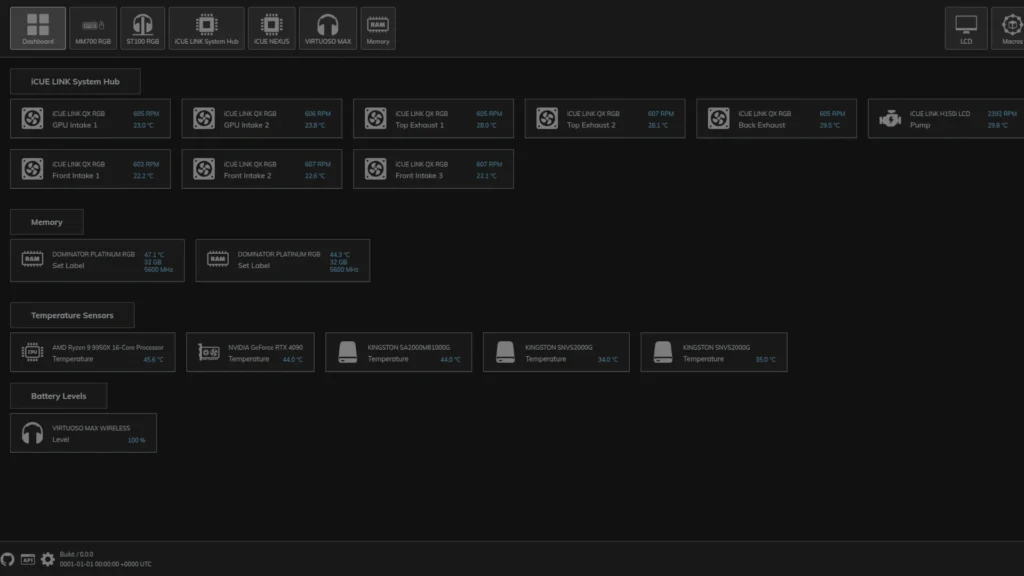Viewport: 1024px width, 576px height.
Task: Select the AMD Ryzen 9 9950X temperature card
Action: (x=92, y=352)
